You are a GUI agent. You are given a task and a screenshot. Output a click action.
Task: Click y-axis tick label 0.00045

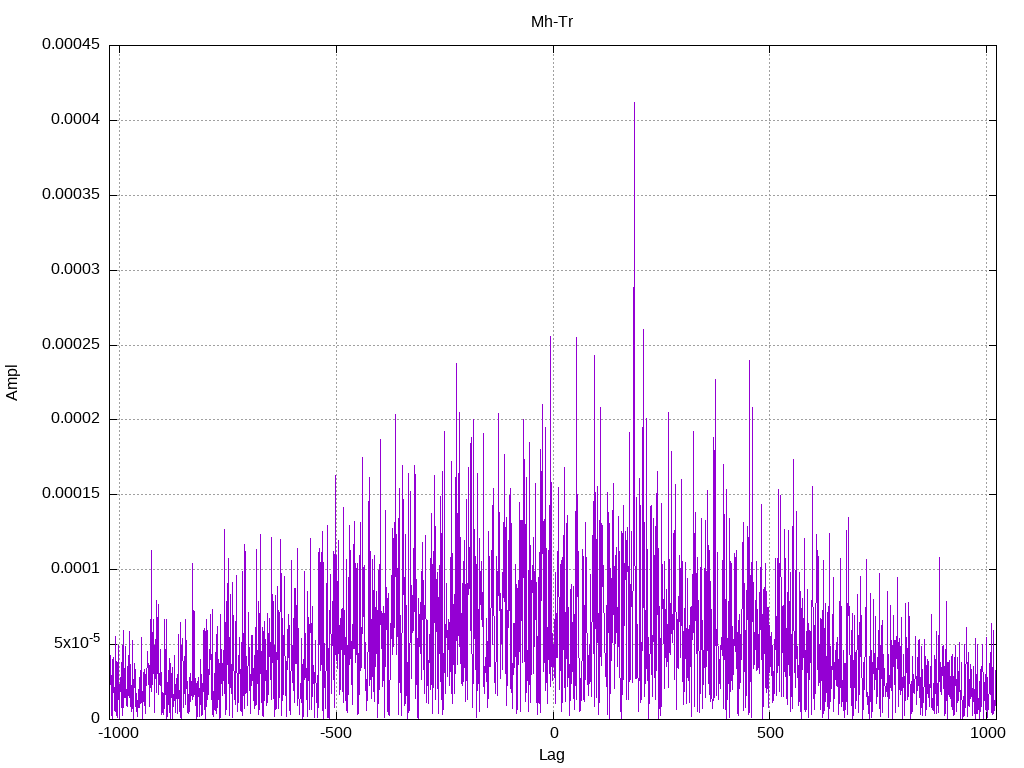(71, 44)
